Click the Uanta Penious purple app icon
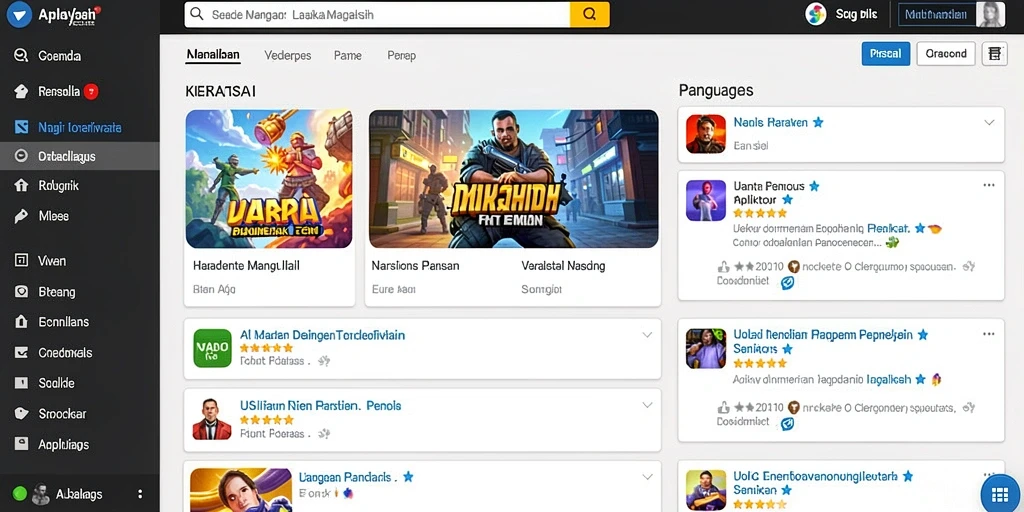The height and width of the screenshot is (512, 1024). (x=706, y=200)
